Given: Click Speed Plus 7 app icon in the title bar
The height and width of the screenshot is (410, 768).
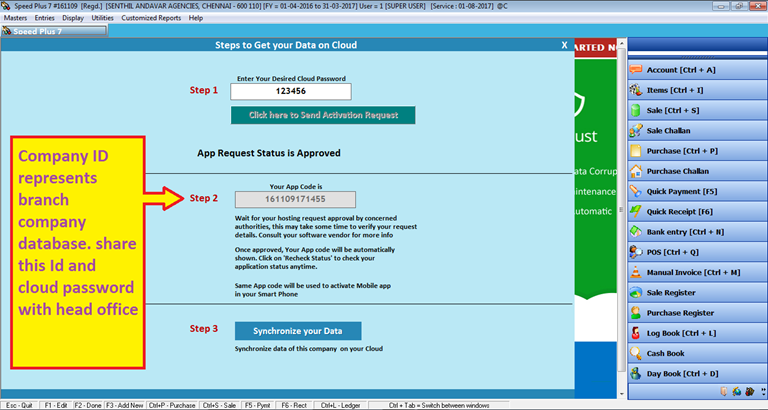Looking at the screenshot, I should click(6, 6).
